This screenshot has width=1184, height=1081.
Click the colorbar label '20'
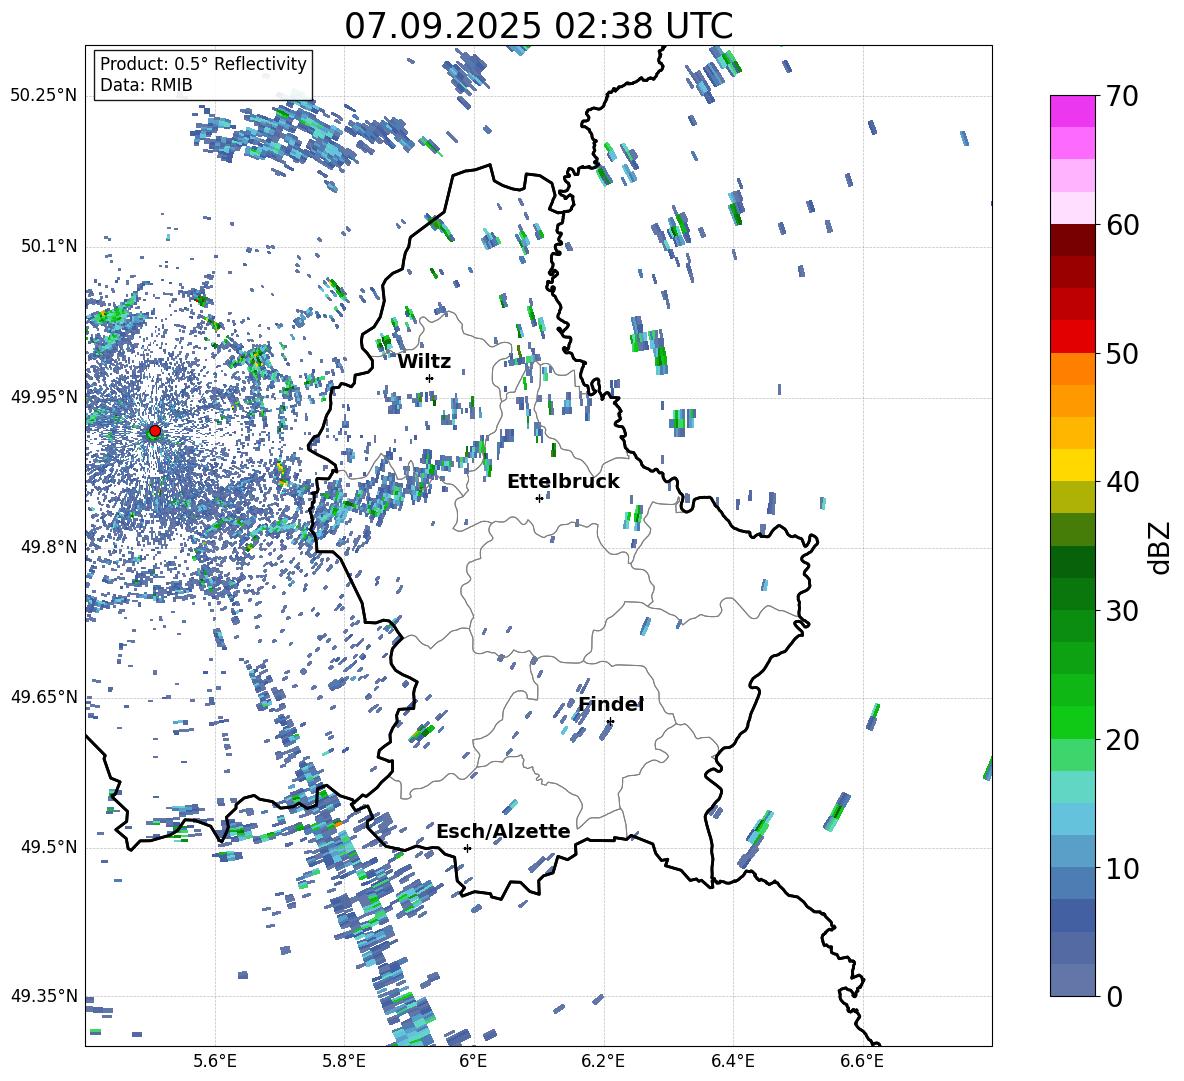point(1122,741)
